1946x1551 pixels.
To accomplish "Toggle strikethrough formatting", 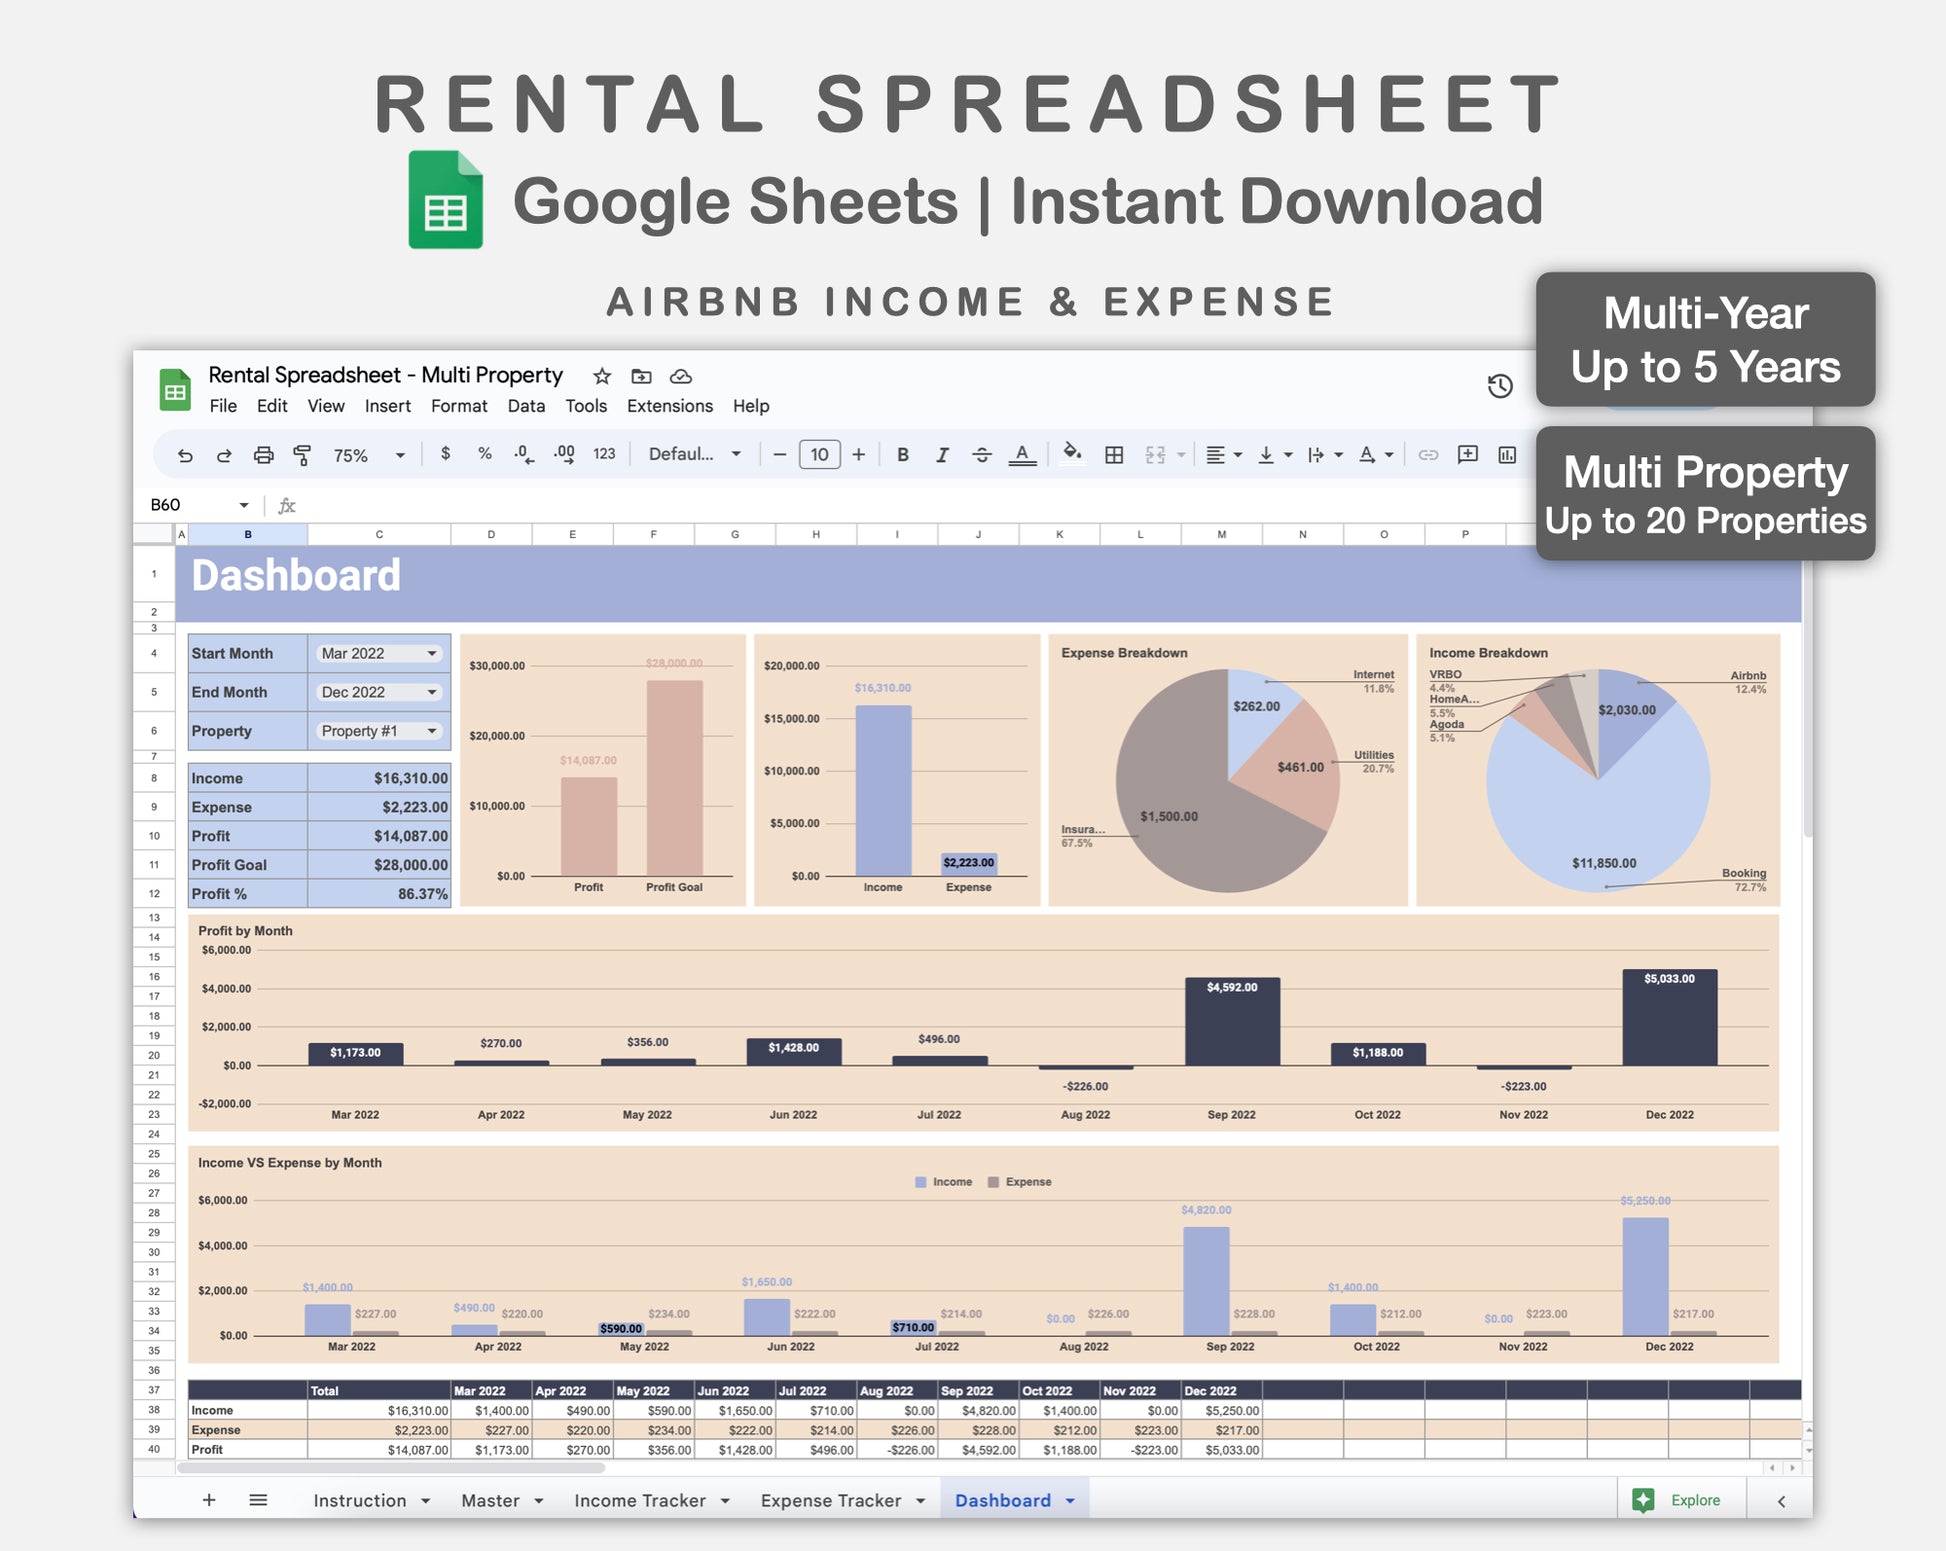I will click(x=981, y=455).
